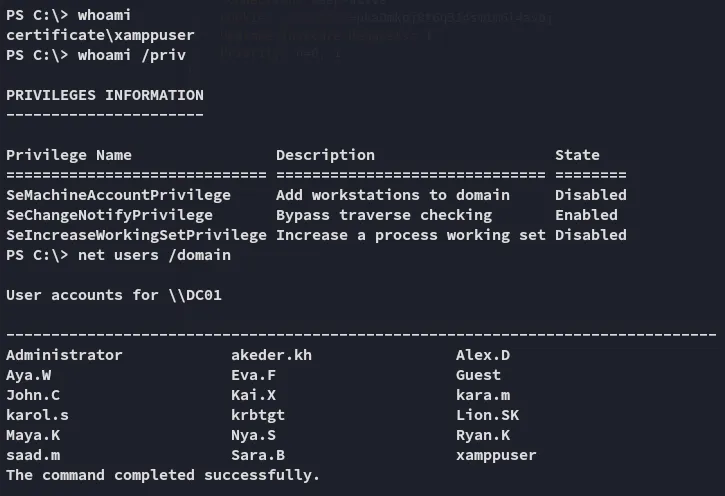The image size is (725, 496).
Task: Select the SeChangeNotifyPrivilege entry
Action: (x=109, y=215)
